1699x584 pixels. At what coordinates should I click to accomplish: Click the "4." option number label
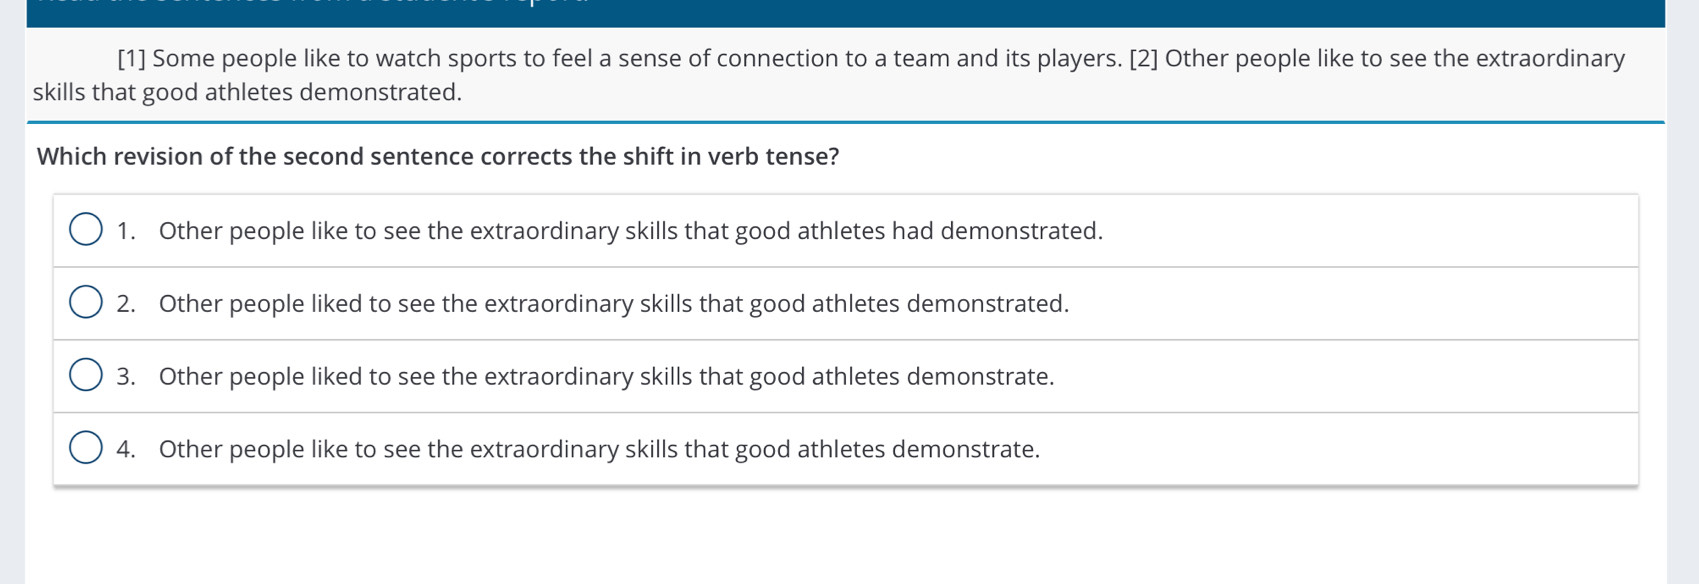click(126, 450)
